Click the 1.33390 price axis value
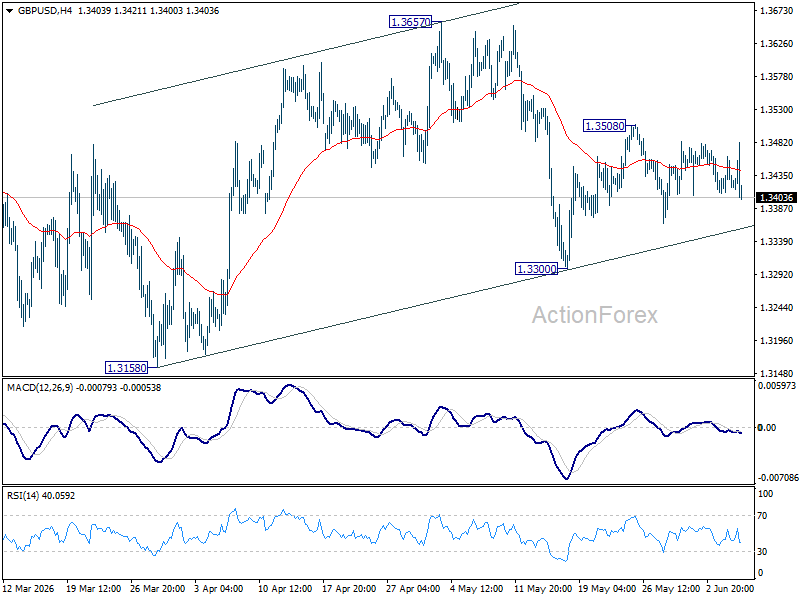This screenshot has width=800, height=600. tap(777, 241)
